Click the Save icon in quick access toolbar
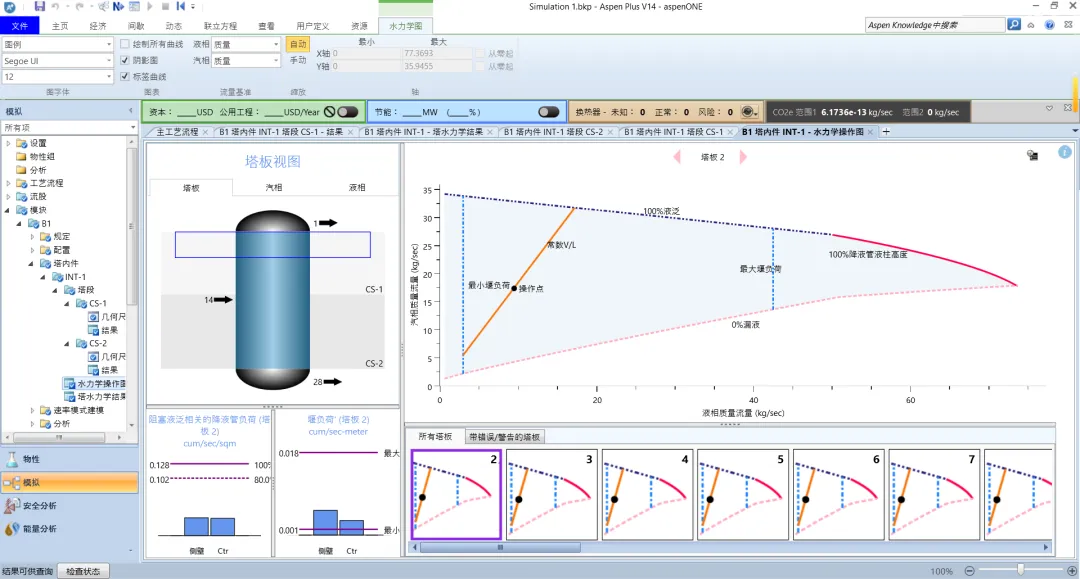This screenshot has width=1080, height=579. pos(39,7)
